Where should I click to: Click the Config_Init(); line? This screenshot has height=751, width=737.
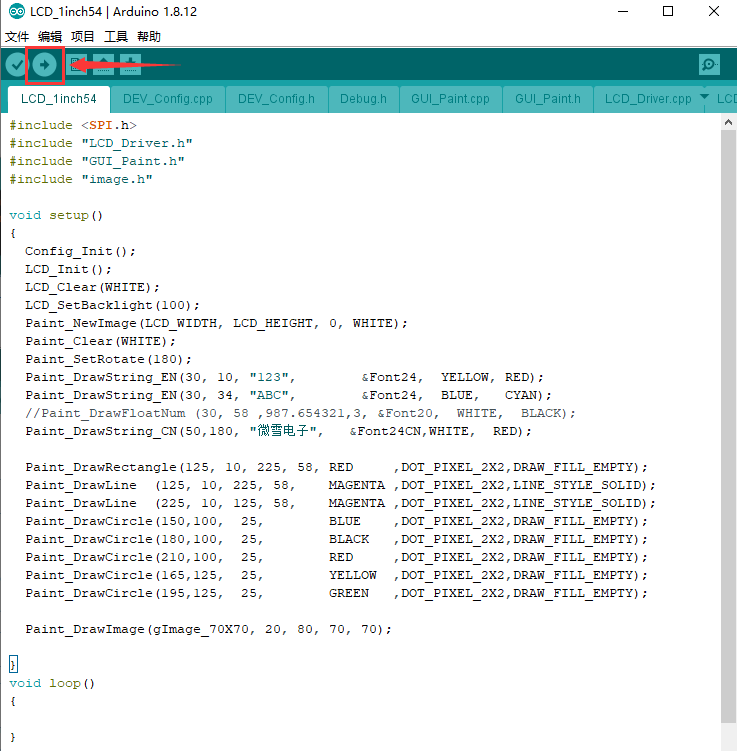click(x=80, y=251)
